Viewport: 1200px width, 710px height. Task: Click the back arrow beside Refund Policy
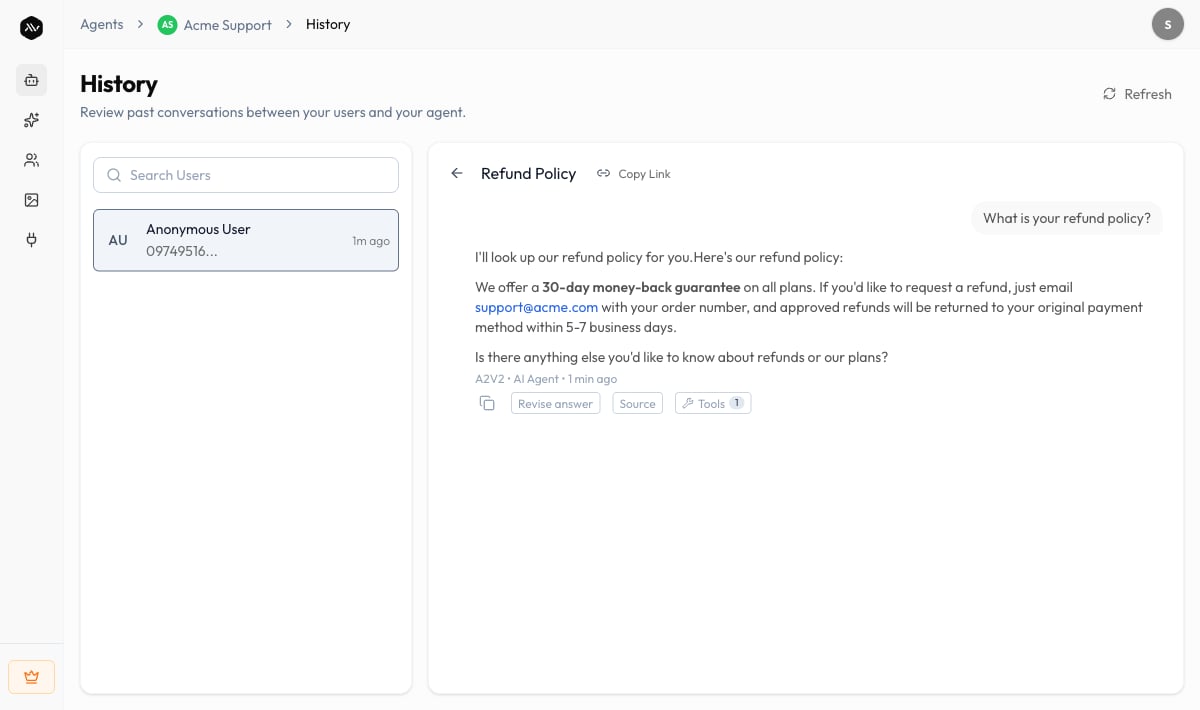[457, 173]
